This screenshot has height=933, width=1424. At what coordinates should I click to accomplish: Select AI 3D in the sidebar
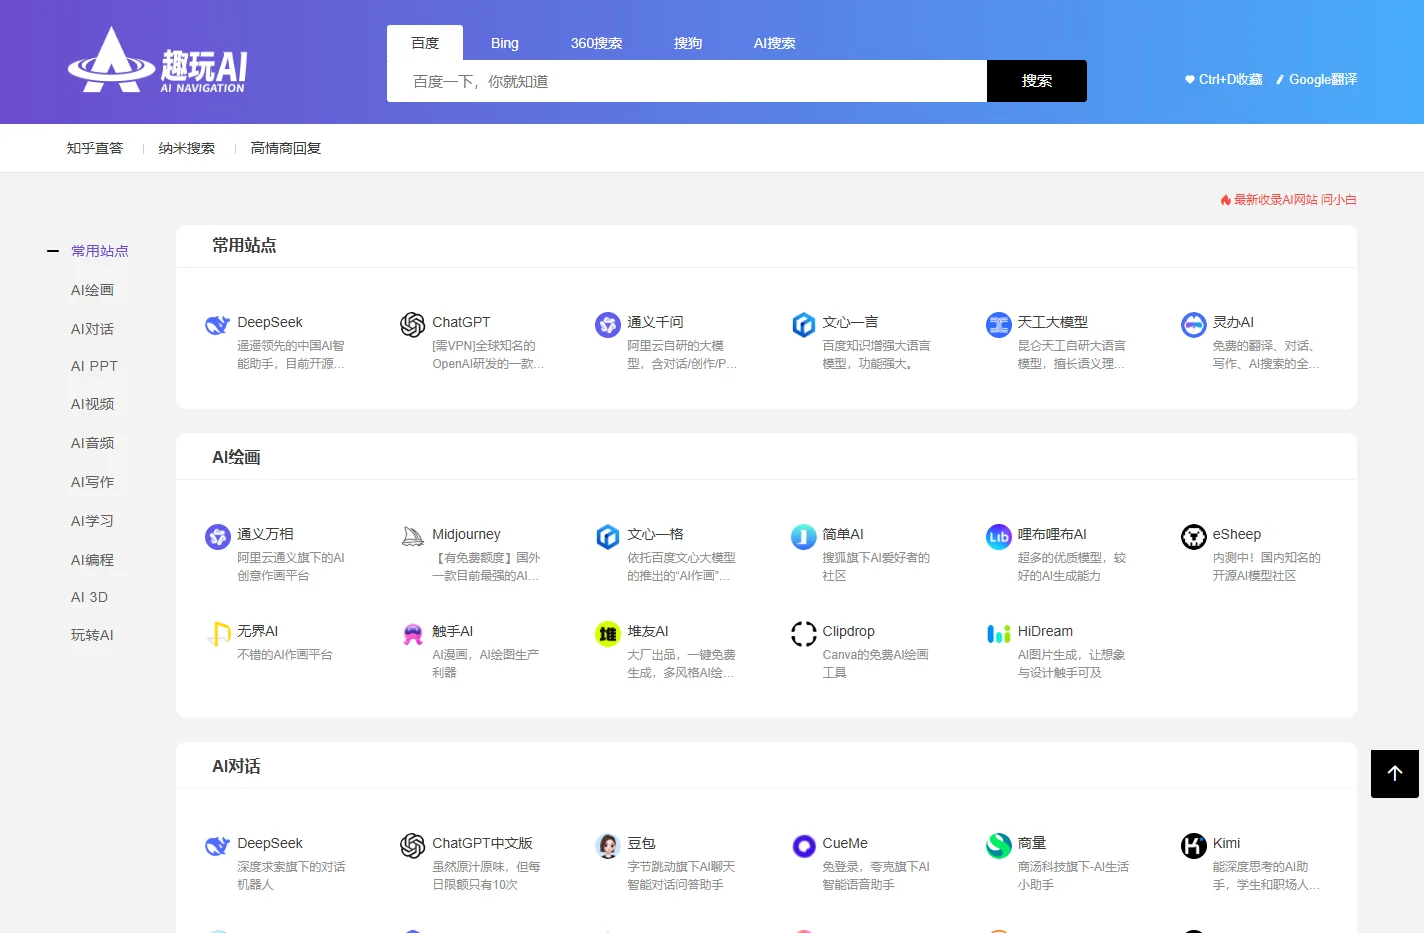tap(89, 597)
